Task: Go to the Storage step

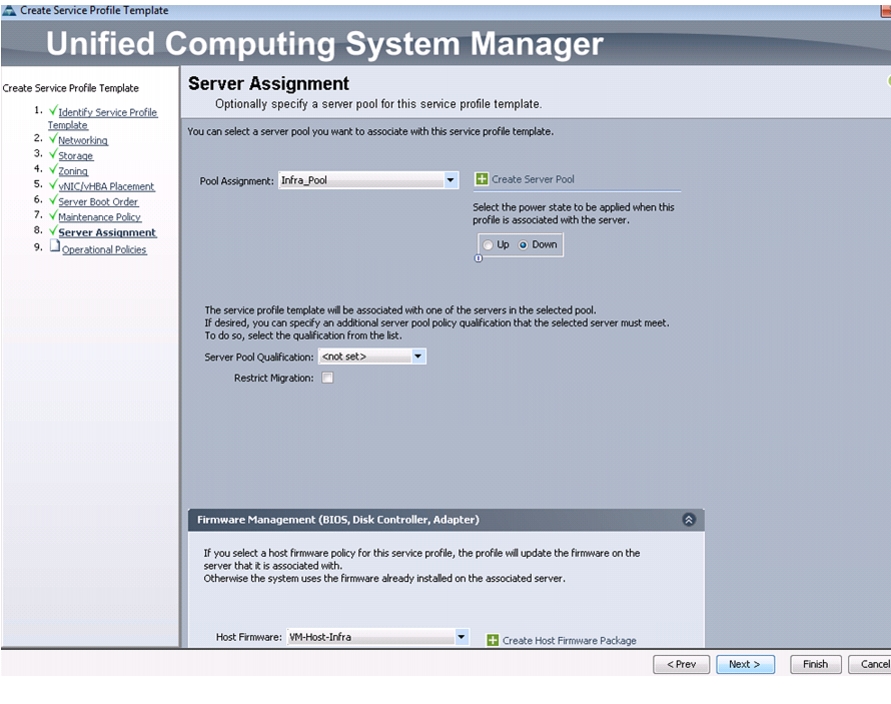Action: pos(76,155)
